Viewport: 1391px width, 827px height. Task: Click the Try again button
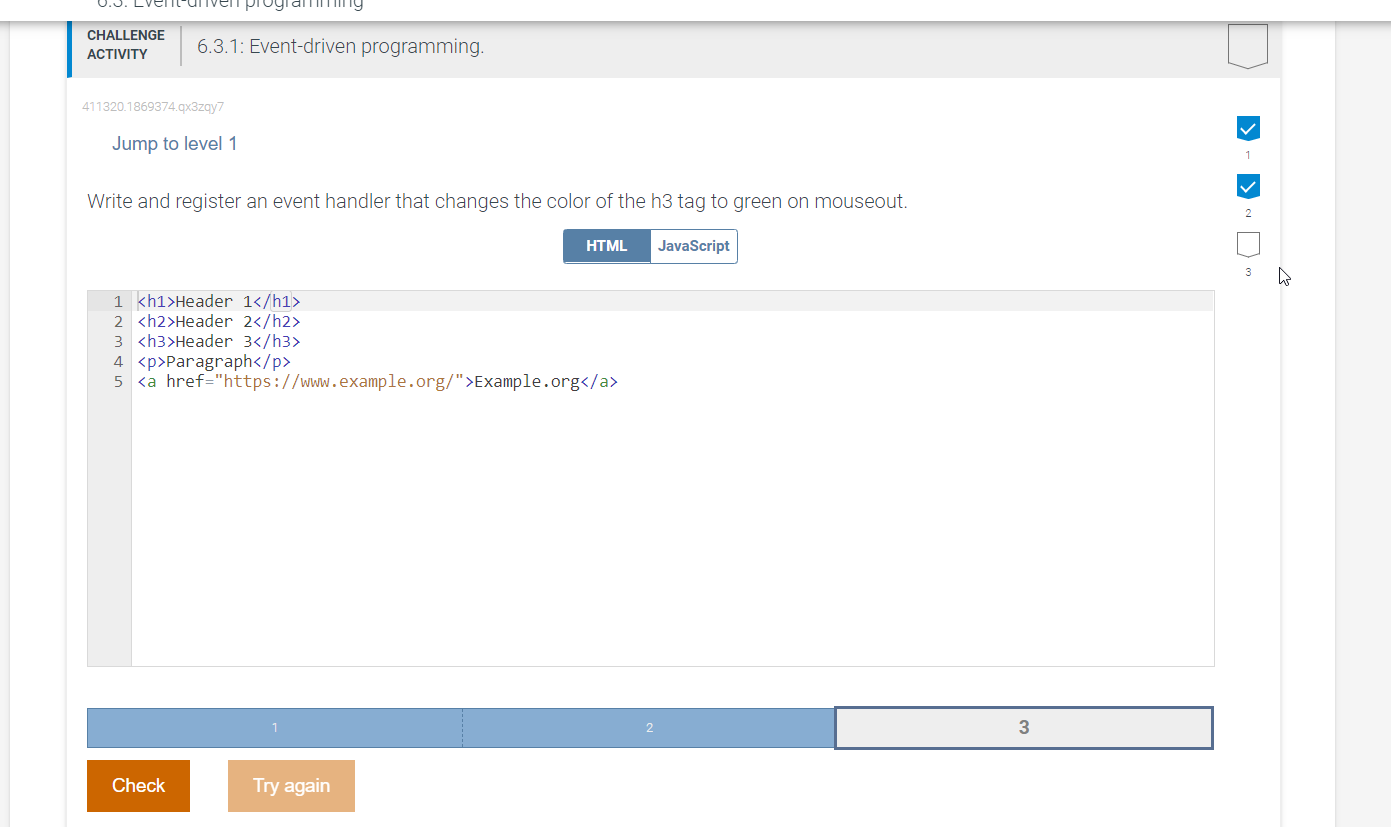click(291, 786)
